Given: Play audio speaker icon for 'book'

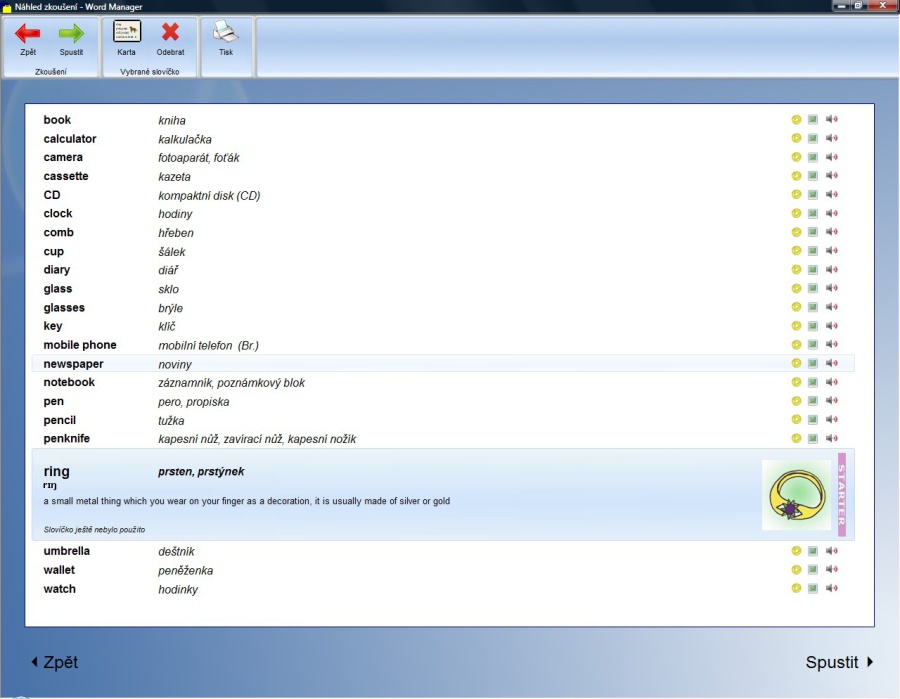Looking at the screenshot, I should click(831, 120).
